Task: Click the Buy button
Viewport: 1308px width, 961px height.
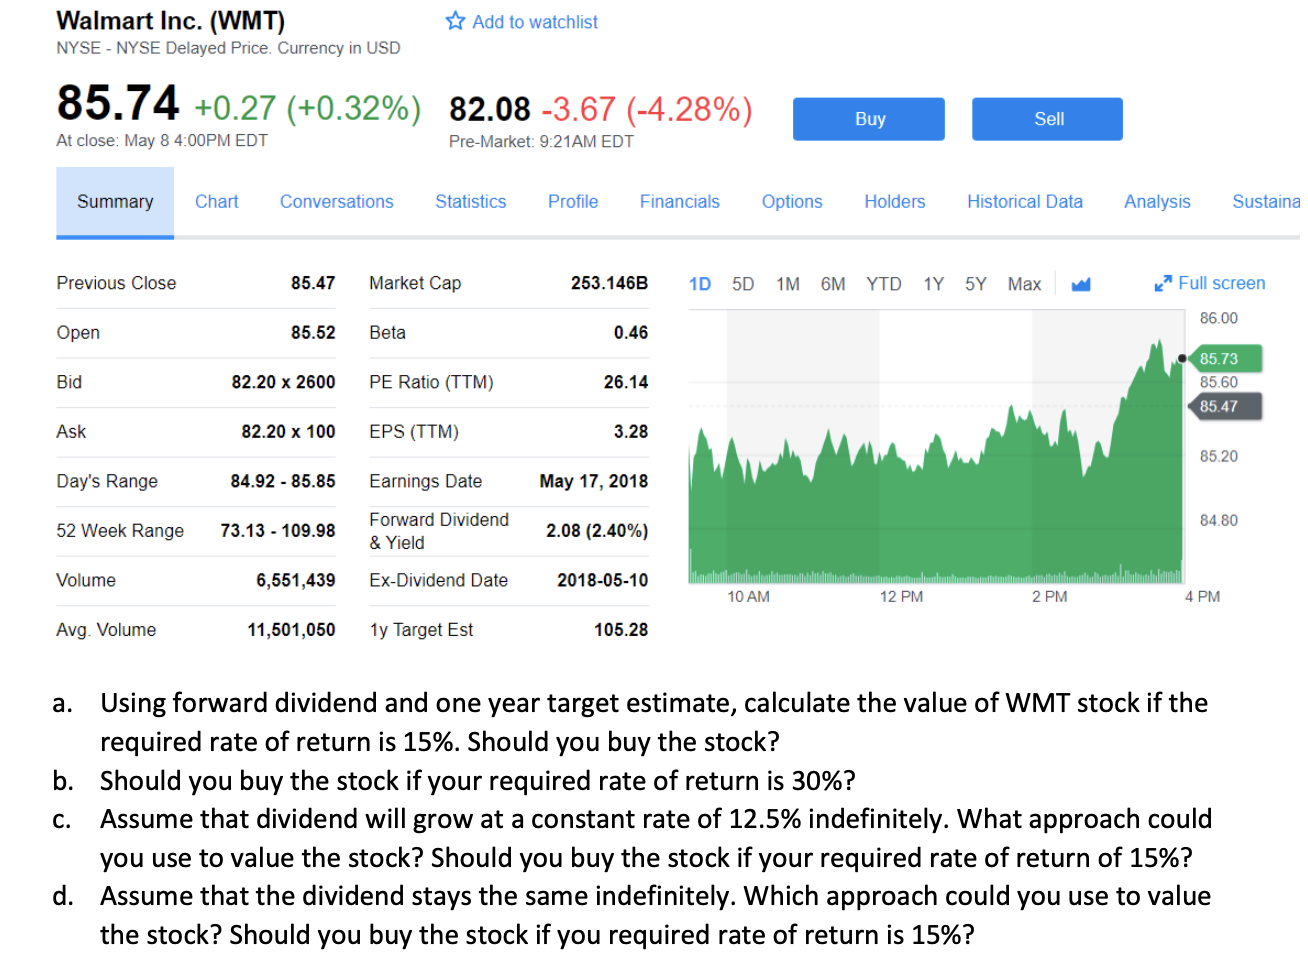Action: [869, 119]
